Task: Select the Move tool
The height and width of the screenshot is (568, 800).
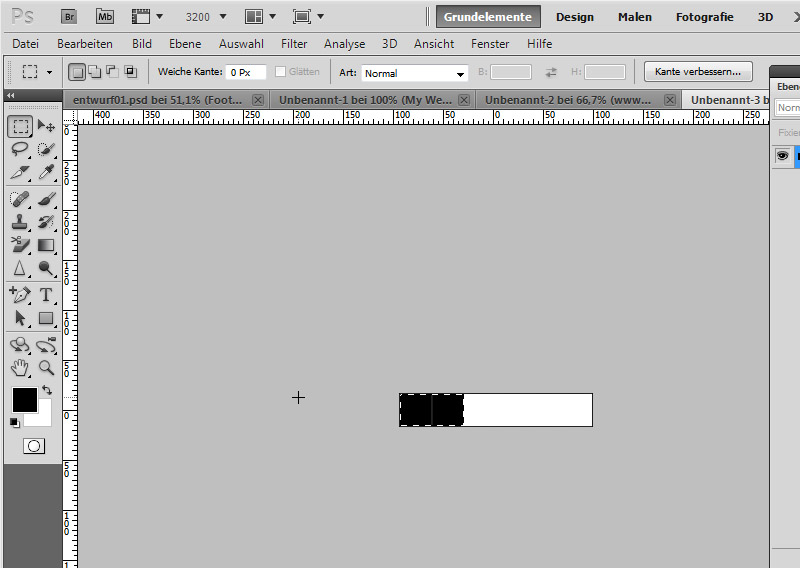Action: coord(46,127)
